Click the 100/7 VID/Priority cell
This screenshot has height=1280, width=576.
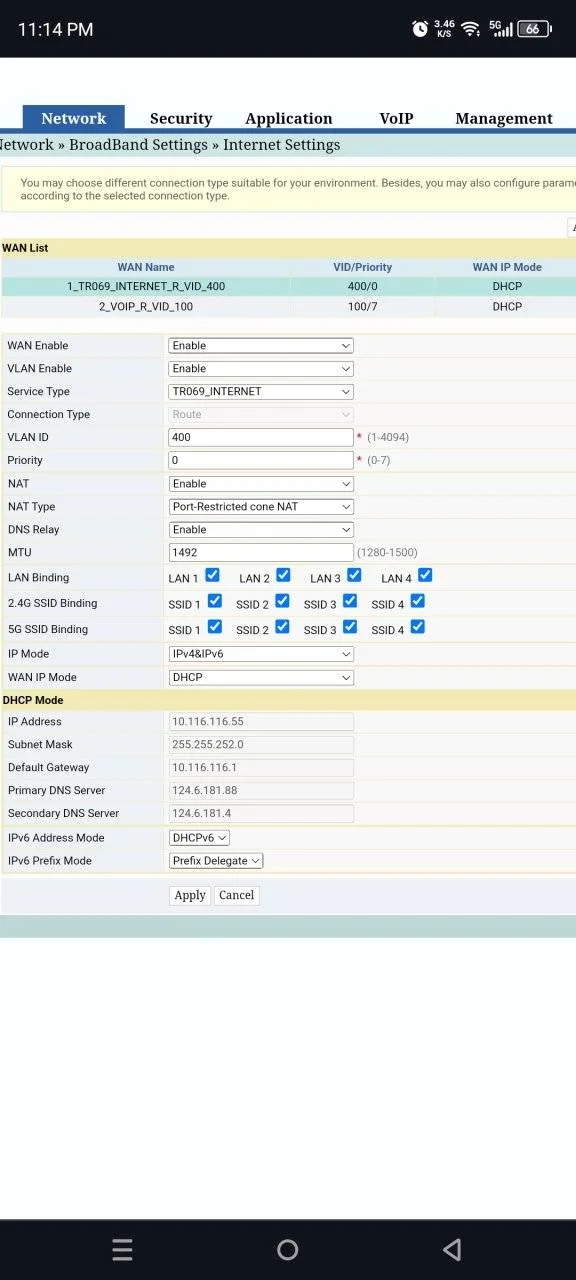pyautogui.click(x=363, y=306)
